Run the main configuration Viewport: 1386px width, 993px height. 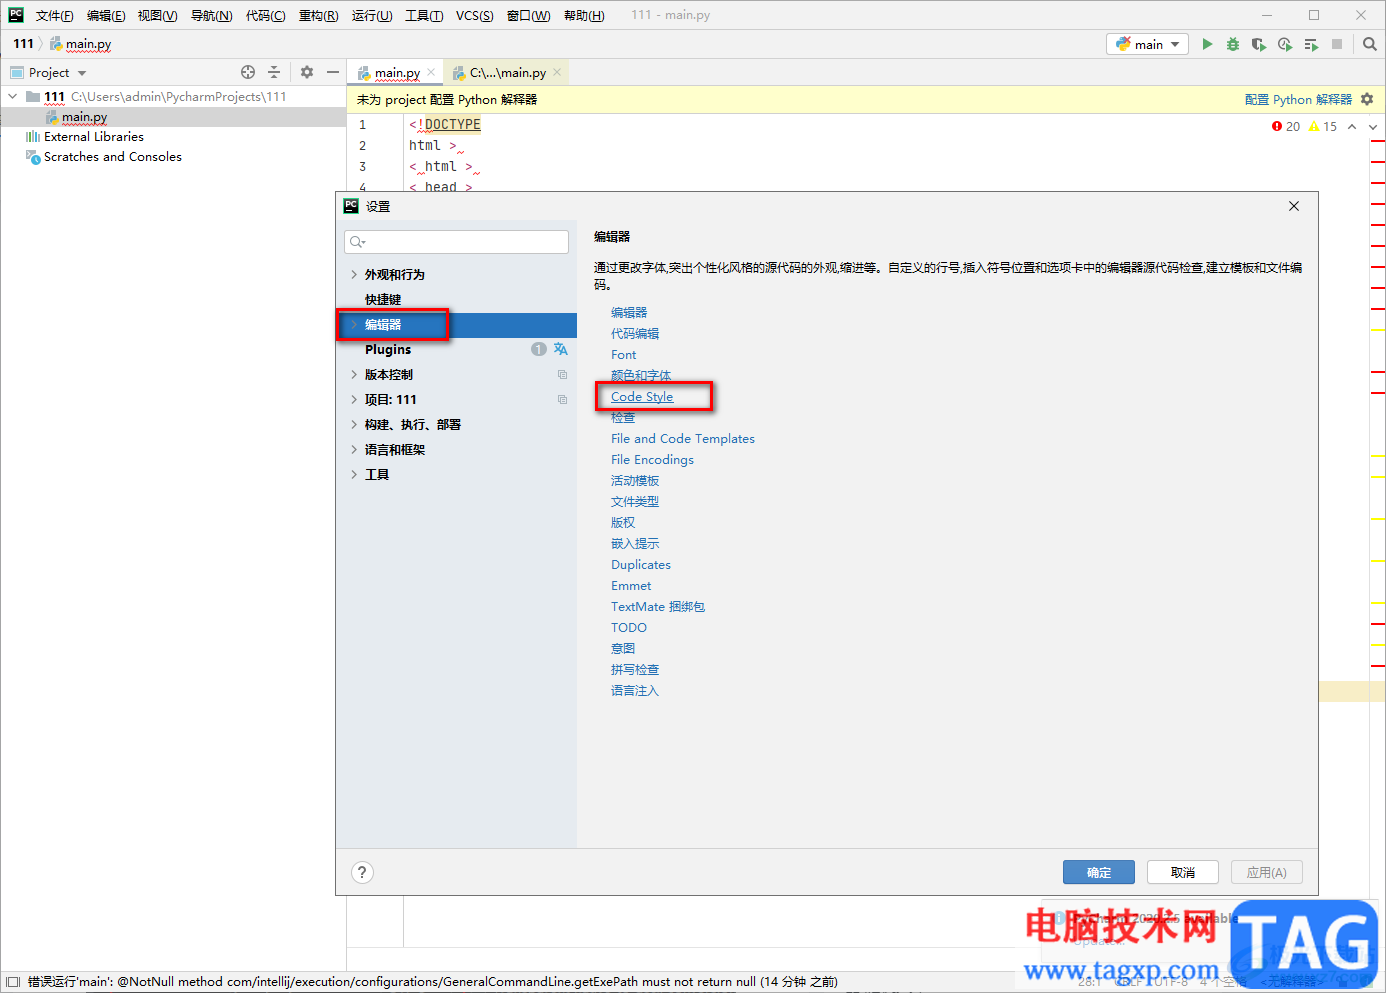click(1207, 44)
